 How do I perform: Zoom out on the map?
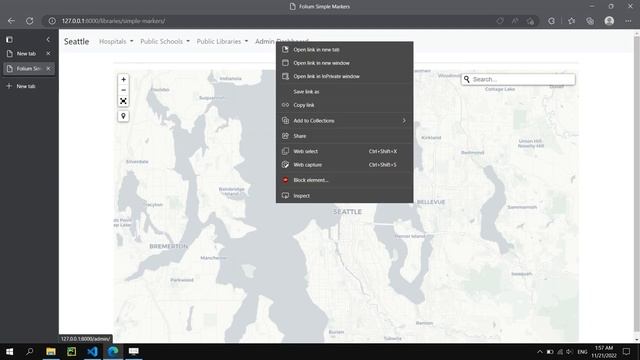pos(123,90)
